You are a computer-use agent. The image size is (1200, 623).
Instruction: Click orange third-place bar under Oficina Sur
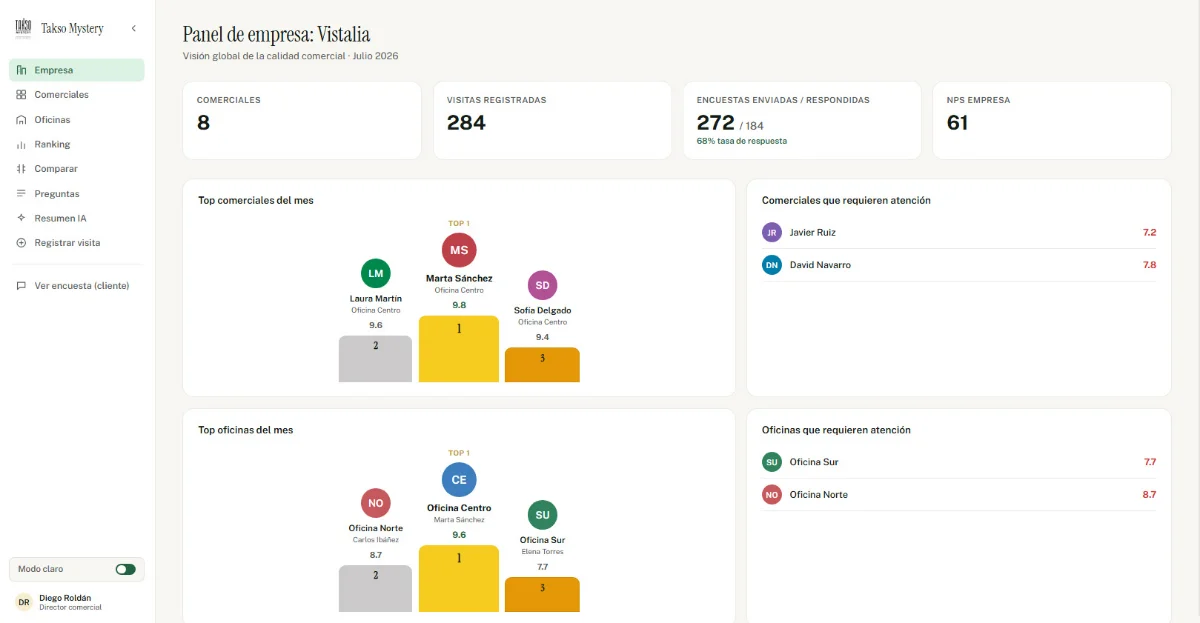point(542,595)
